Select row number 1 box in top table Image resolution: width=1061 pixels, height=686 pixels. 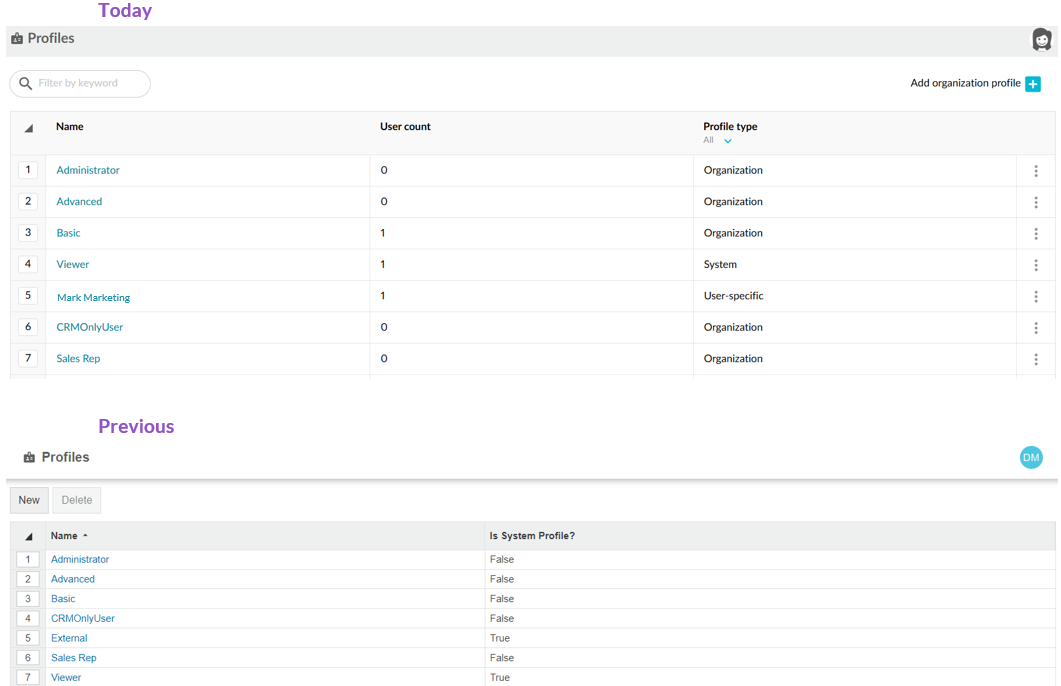(x=28, y=170)
